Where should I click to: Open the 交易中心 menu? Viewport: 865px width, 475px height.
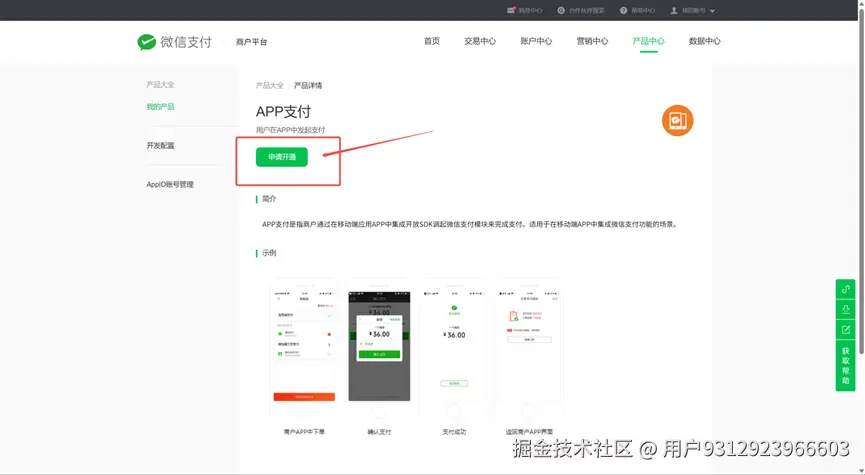pos(480,41)
